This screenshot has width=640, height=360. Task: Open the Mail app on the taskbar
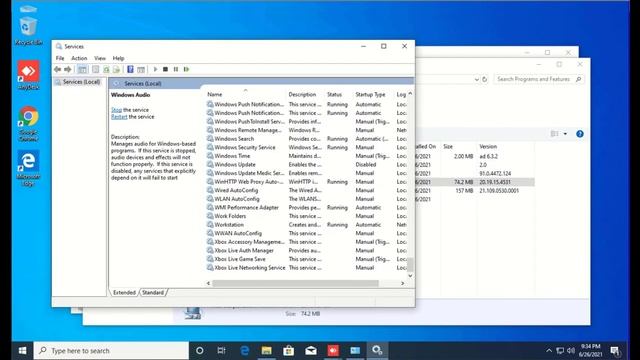[311, 350]
